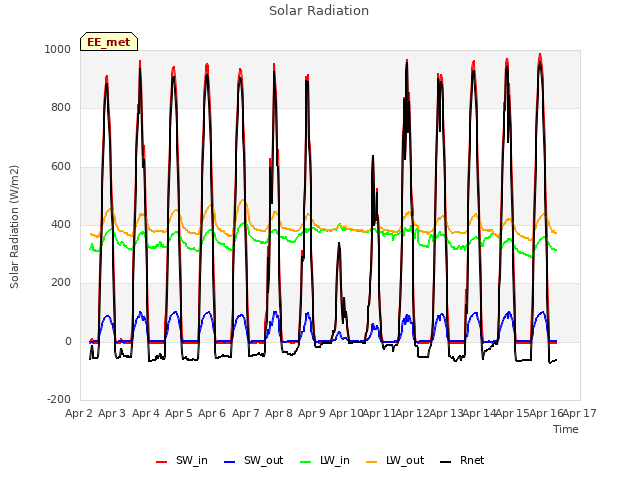Viewport: 640px width, 480px height.
Task: Click the blue SW_out legend swatch
Action: 230,462
